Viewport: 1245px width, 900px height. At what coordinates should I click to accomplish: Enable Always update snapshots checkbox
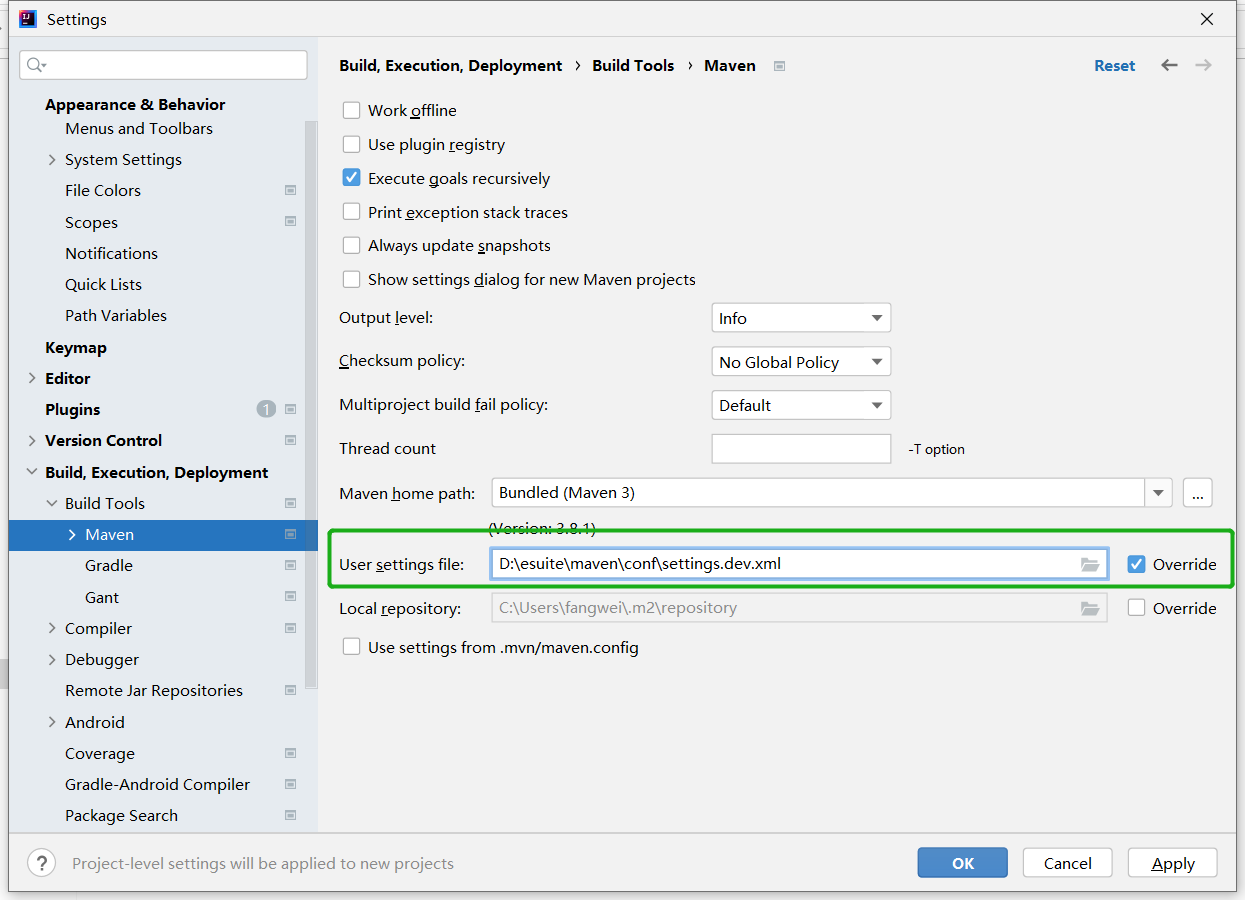click(x=351, y=245)
